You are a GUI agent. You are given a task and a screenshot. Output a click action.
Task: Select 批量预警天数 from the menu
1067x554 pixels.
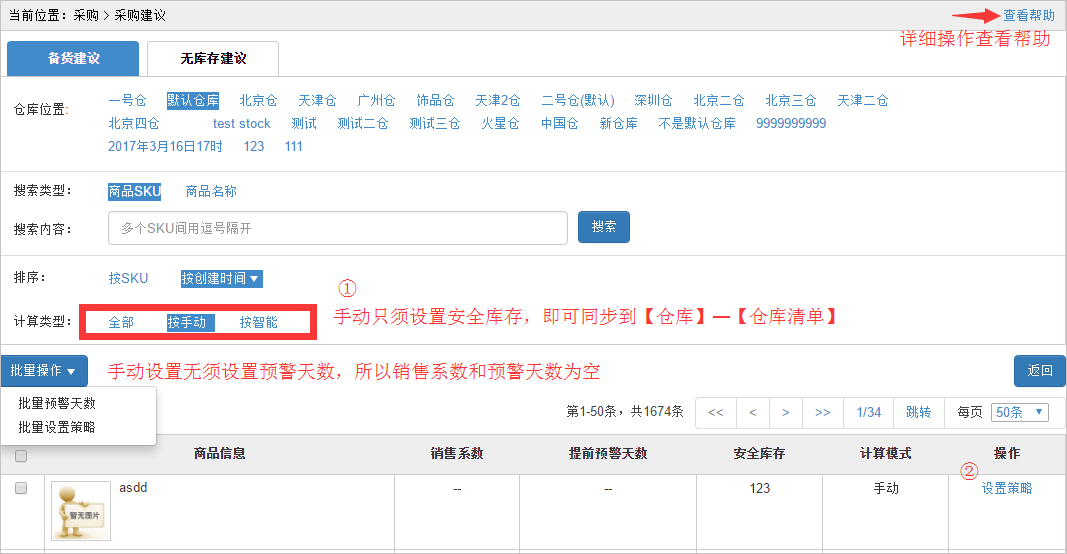[57, 403]
